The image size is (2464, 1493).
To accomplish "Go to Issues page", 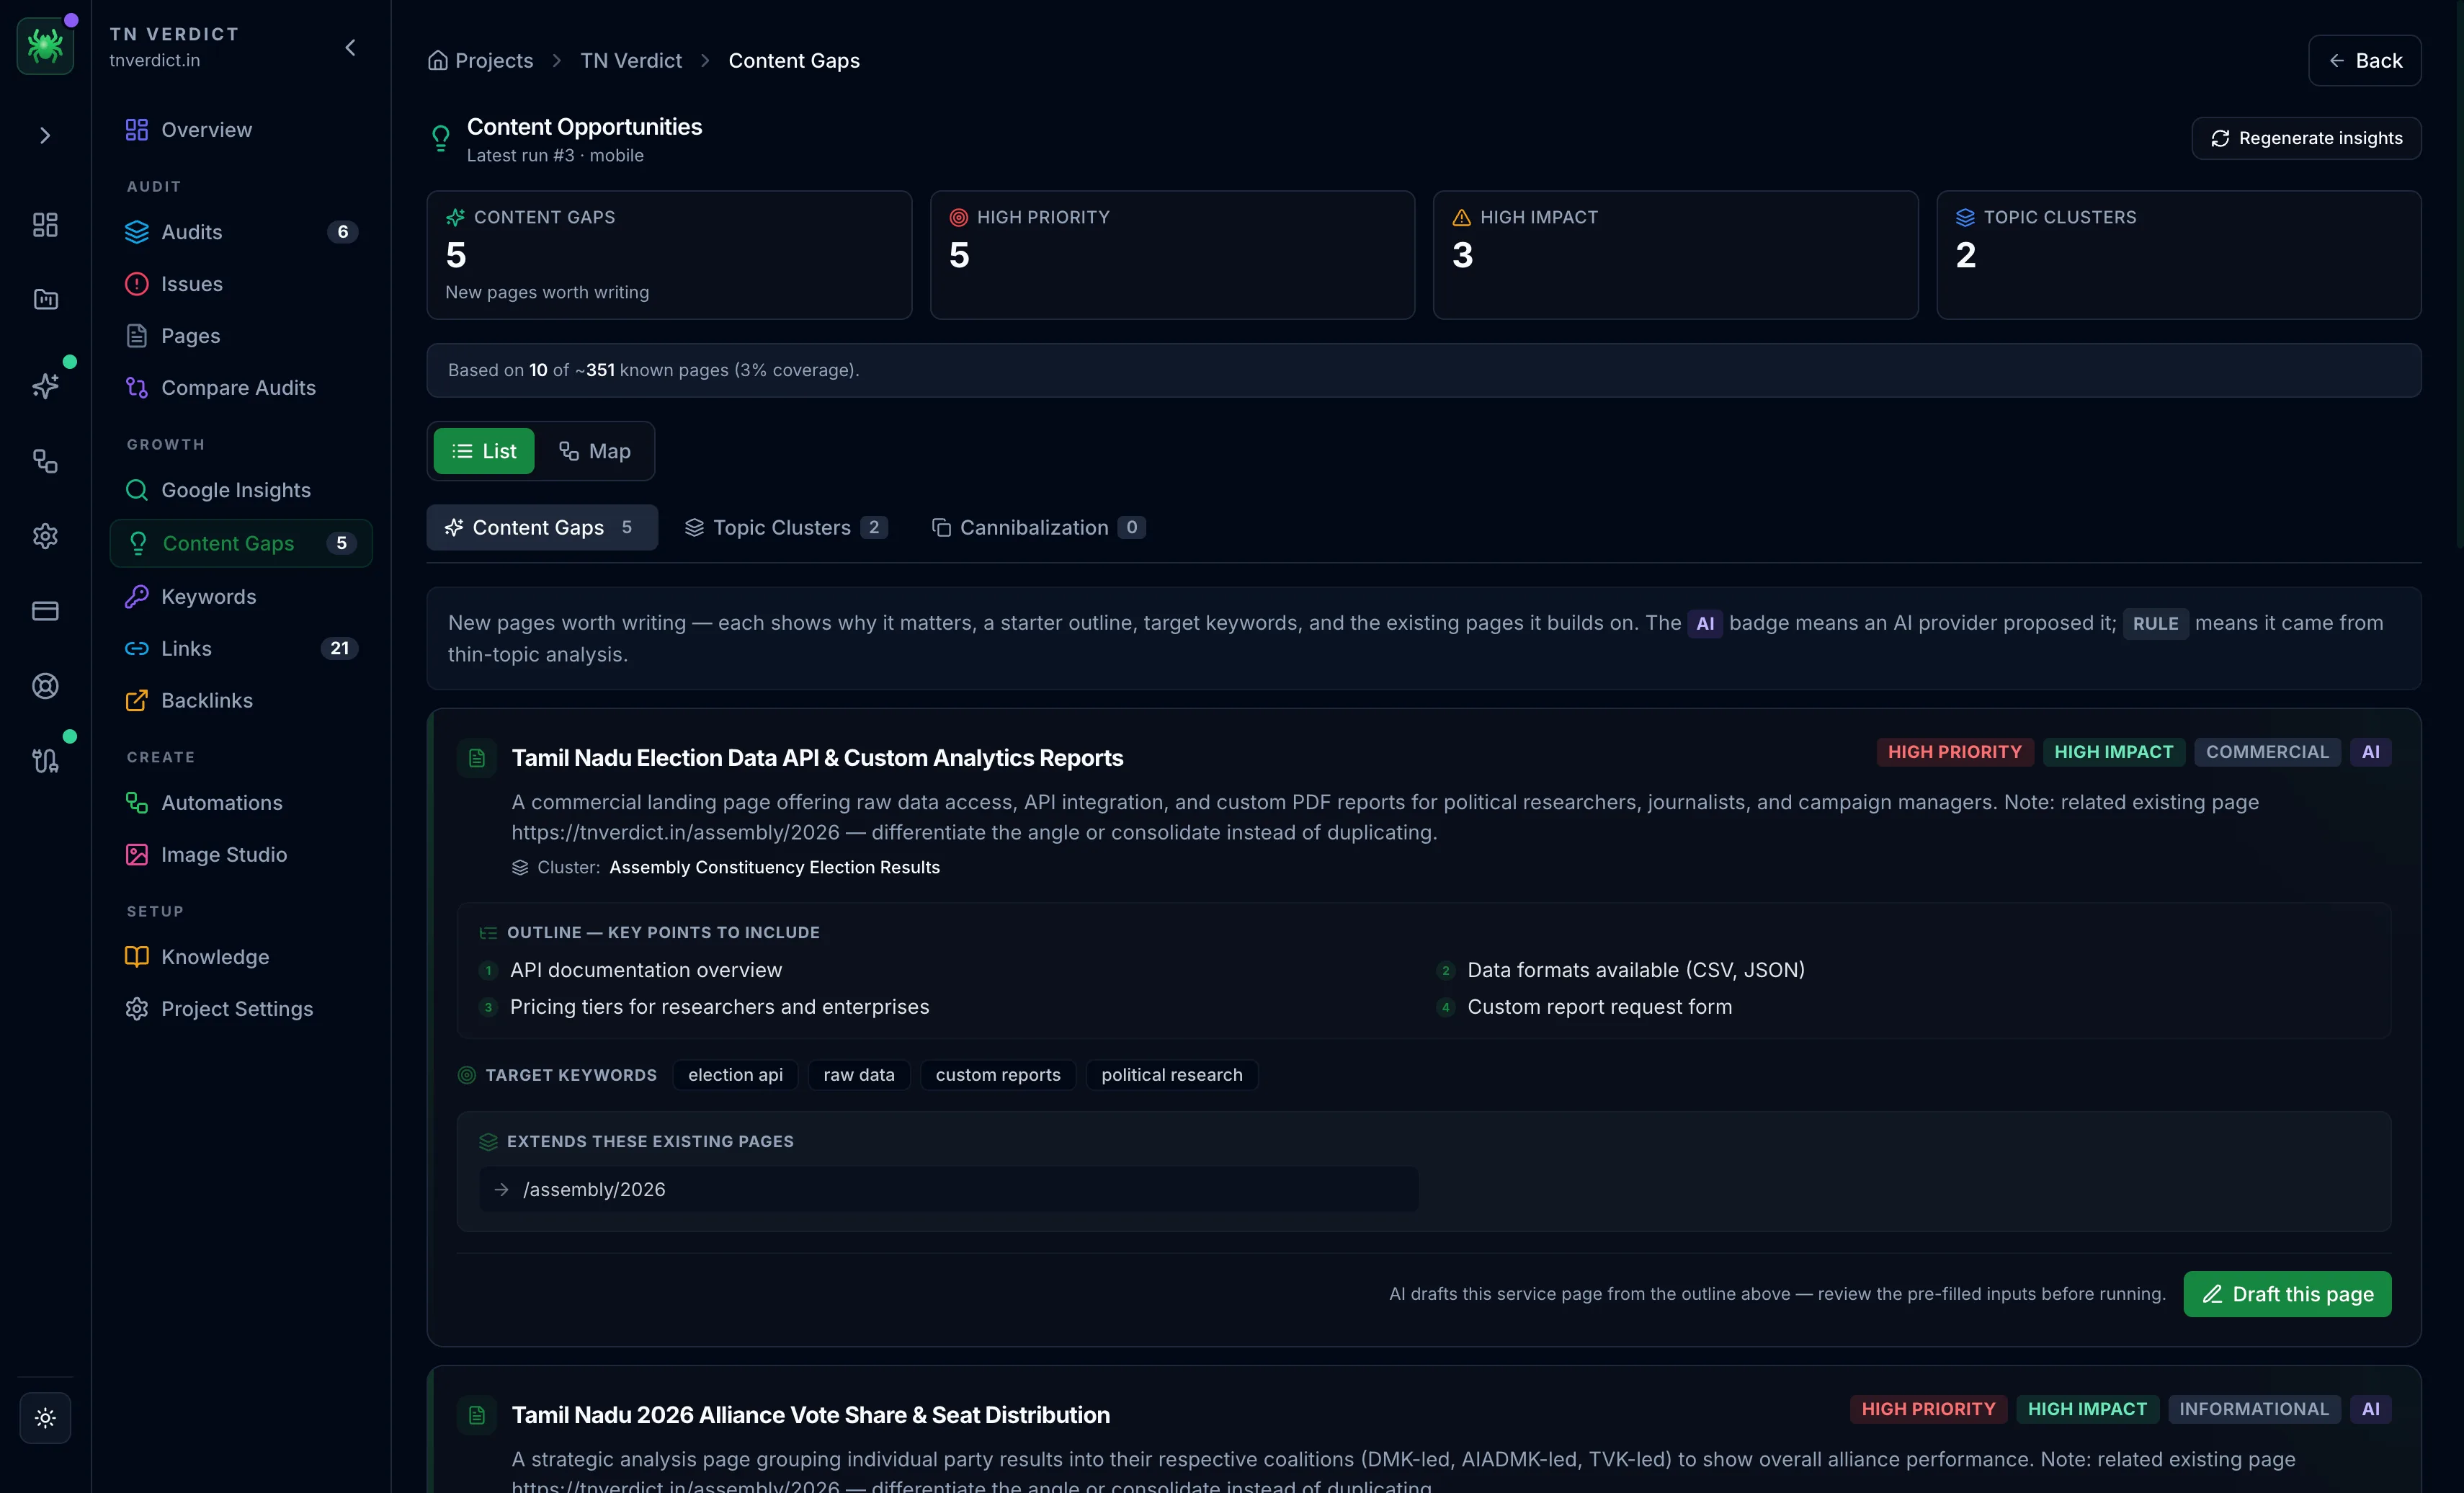I will [240, 284].
